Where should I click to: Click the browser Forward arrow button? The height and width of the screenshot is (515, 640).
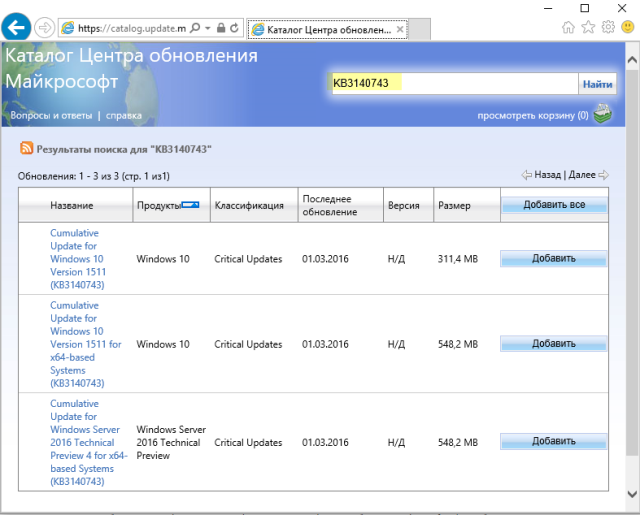tap(44, 28)
